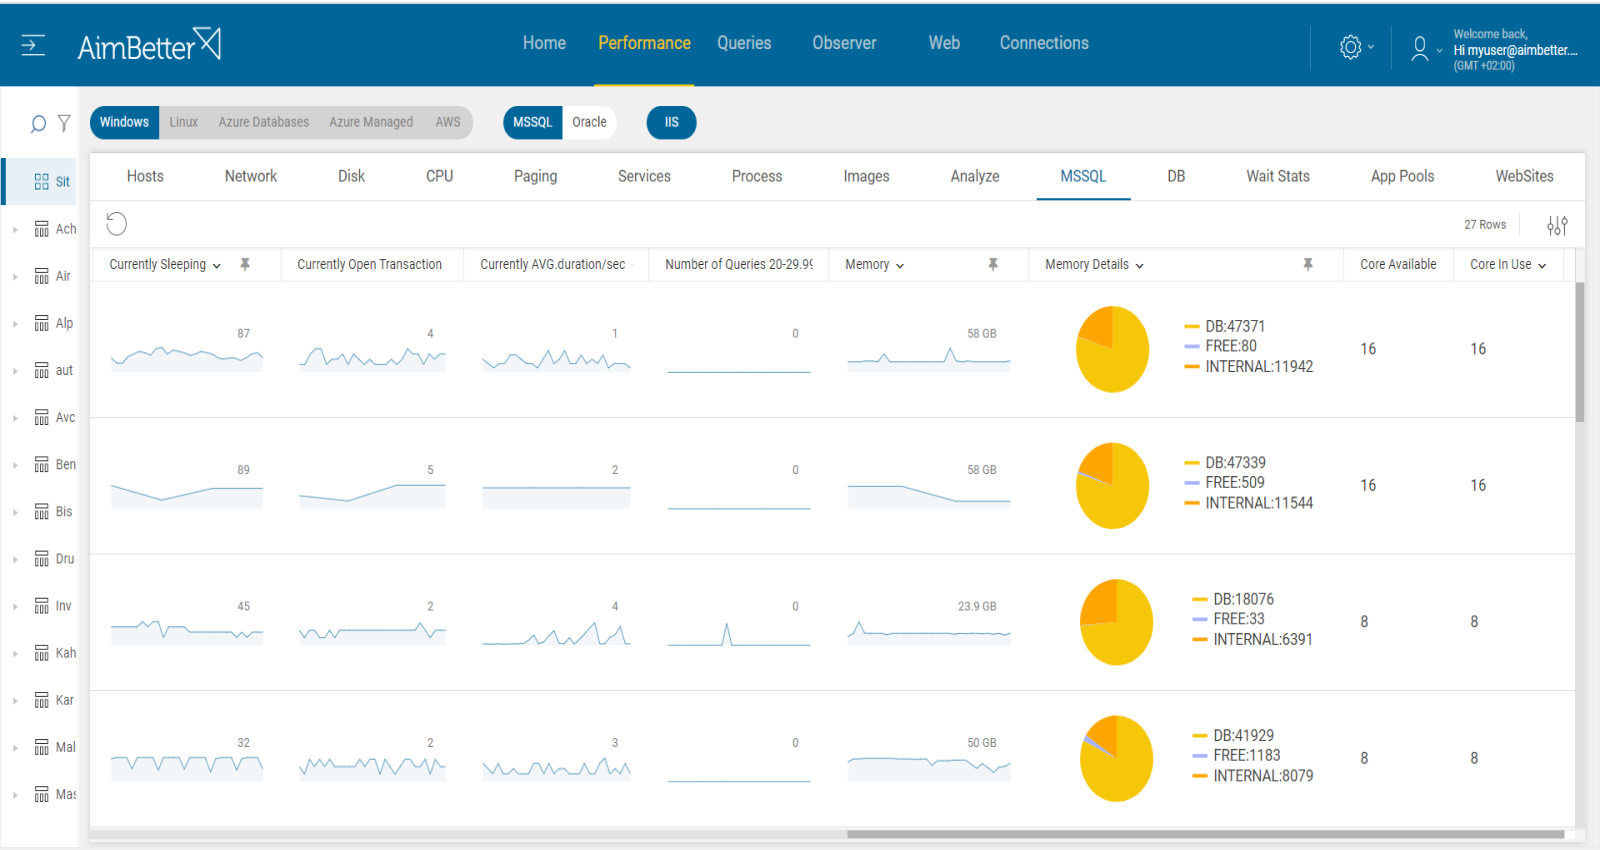Viewport: 1600px width, 850px height.
Task: Click the 58 GB memory sparkline first row
Action: (928, 358)
